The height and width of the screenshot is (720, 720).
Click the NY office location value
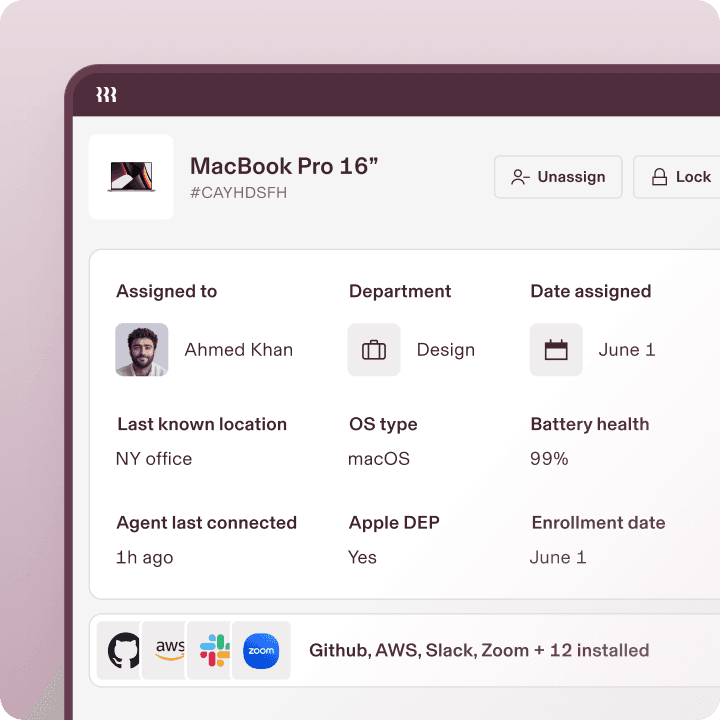pyautogui.click(x=154, y=459)
